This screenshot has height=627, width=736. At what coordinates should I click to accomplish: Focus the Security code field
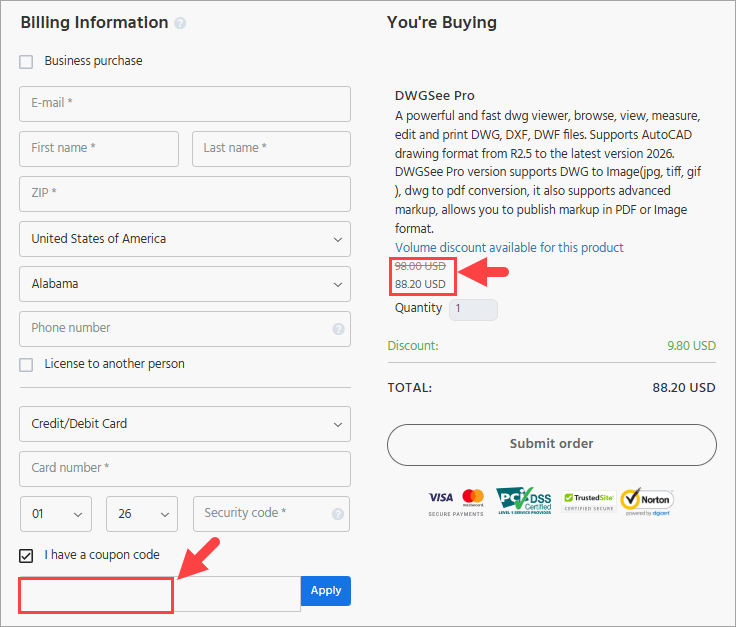271,514
